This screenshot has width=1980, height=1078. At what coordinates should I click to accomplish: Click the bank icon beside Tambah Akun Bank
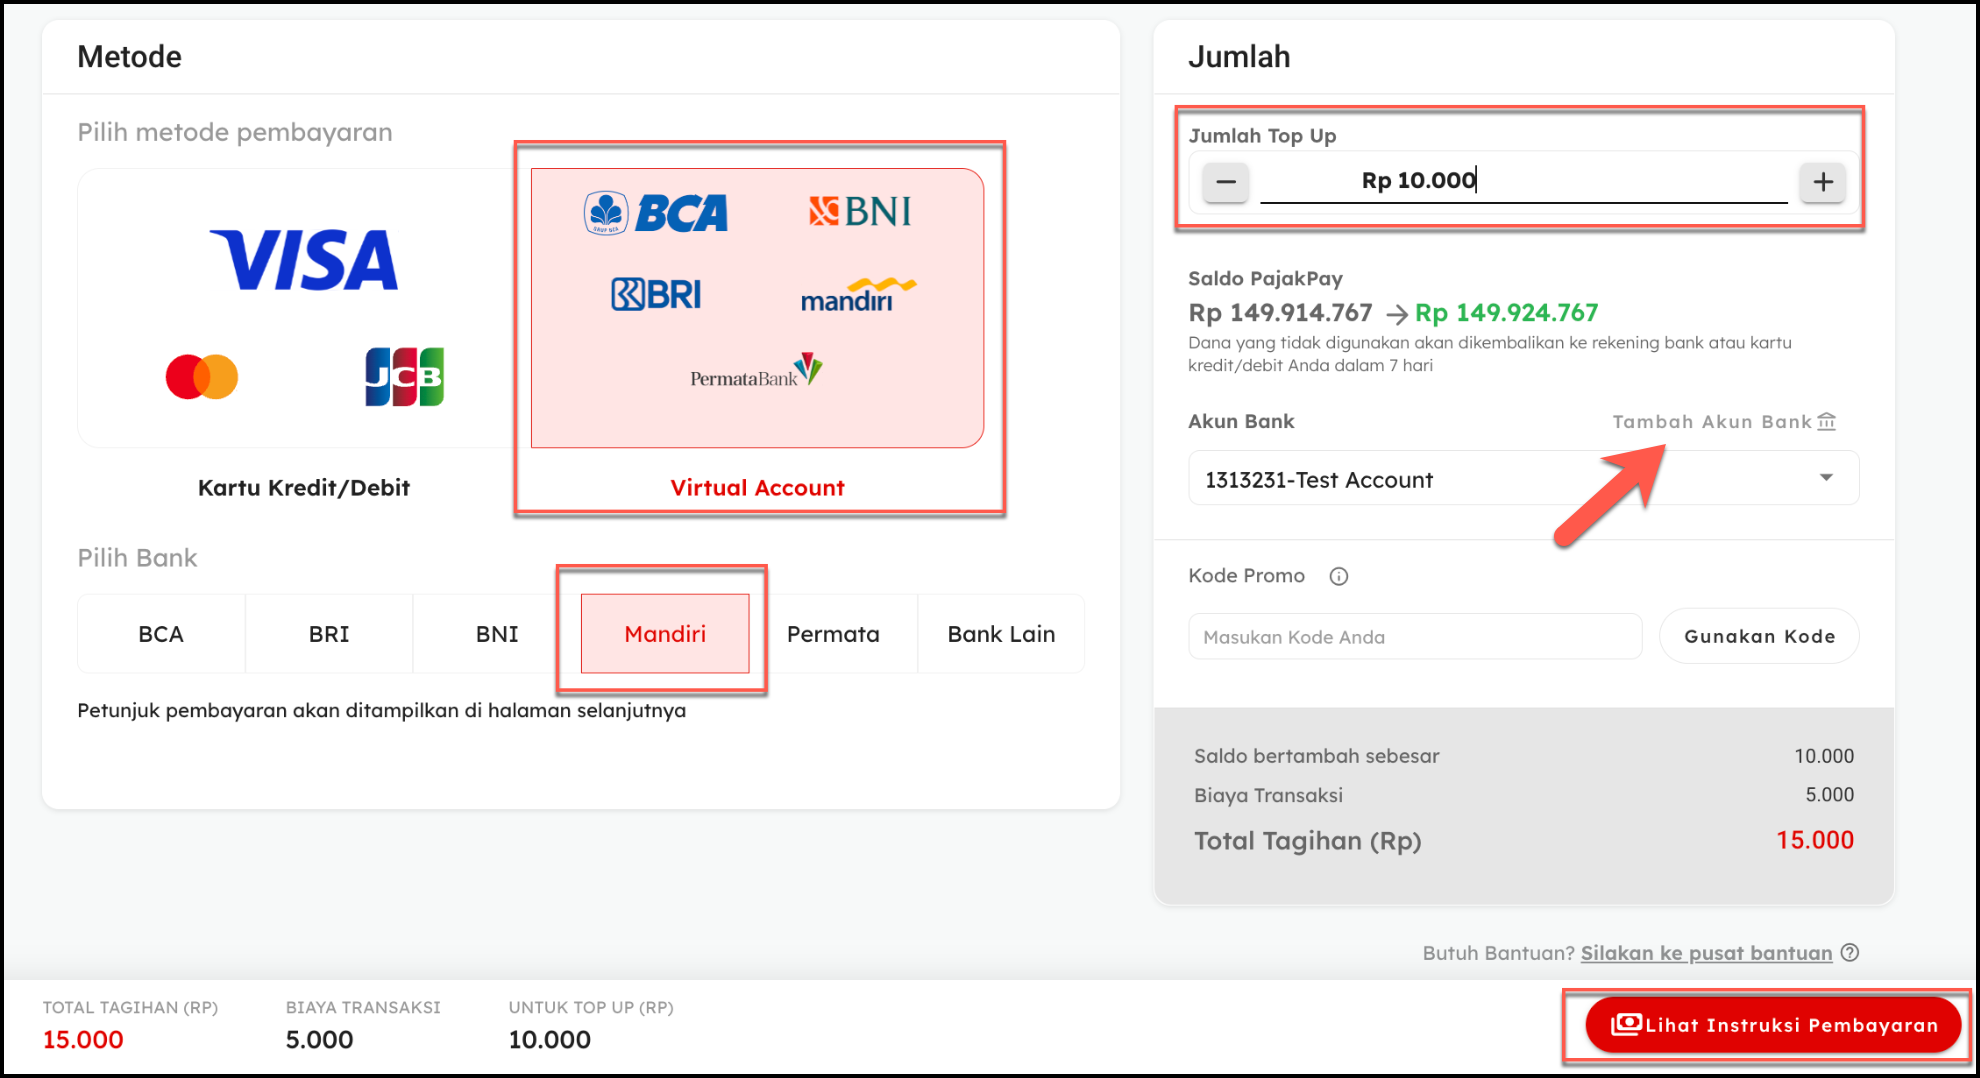point(1826,421)
